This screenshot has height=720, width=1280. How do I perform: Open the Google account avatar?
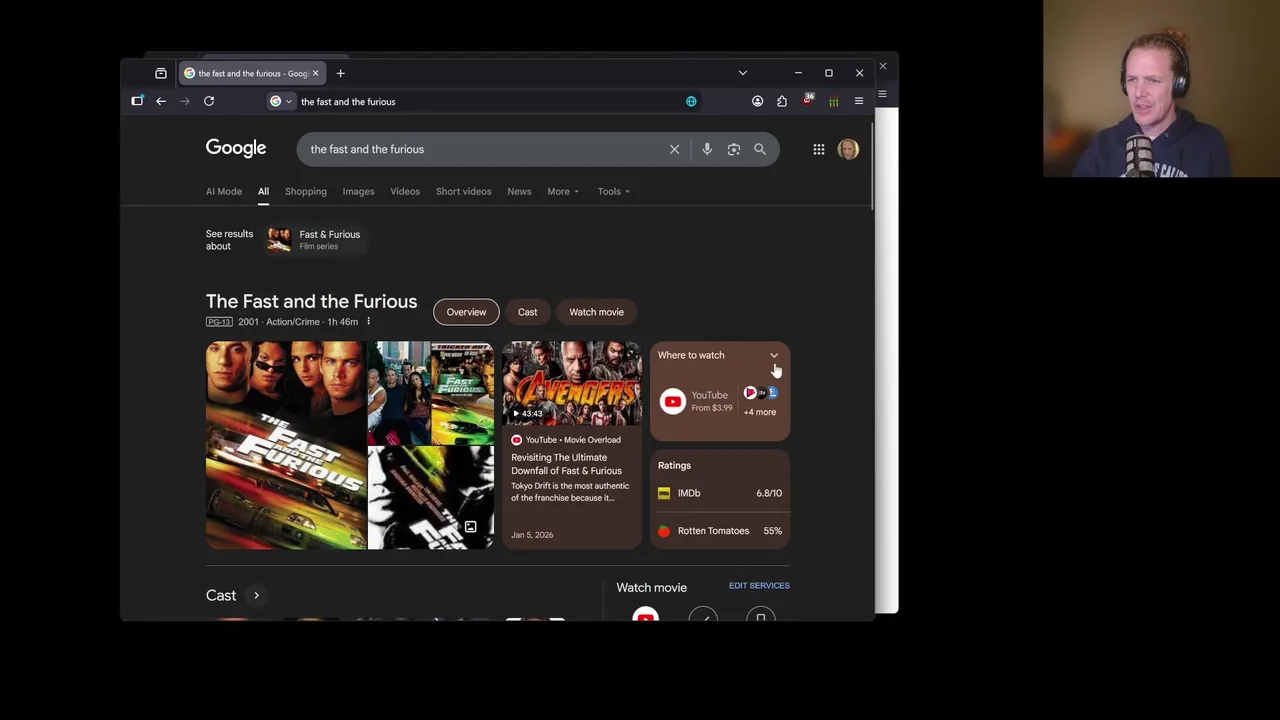coord(848,149)
